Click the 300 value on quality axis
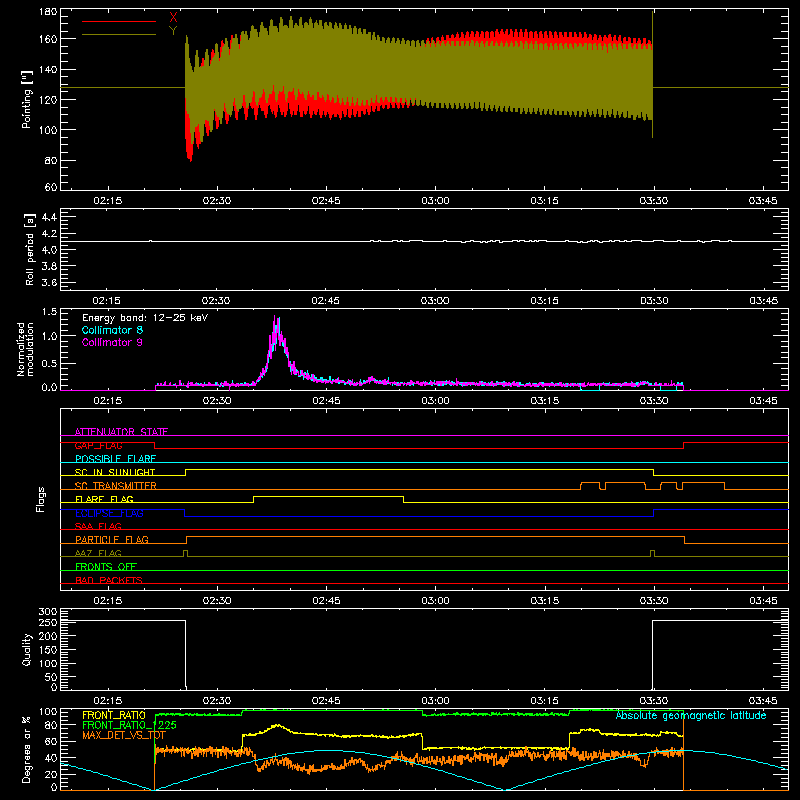 [x=48, y=612]
